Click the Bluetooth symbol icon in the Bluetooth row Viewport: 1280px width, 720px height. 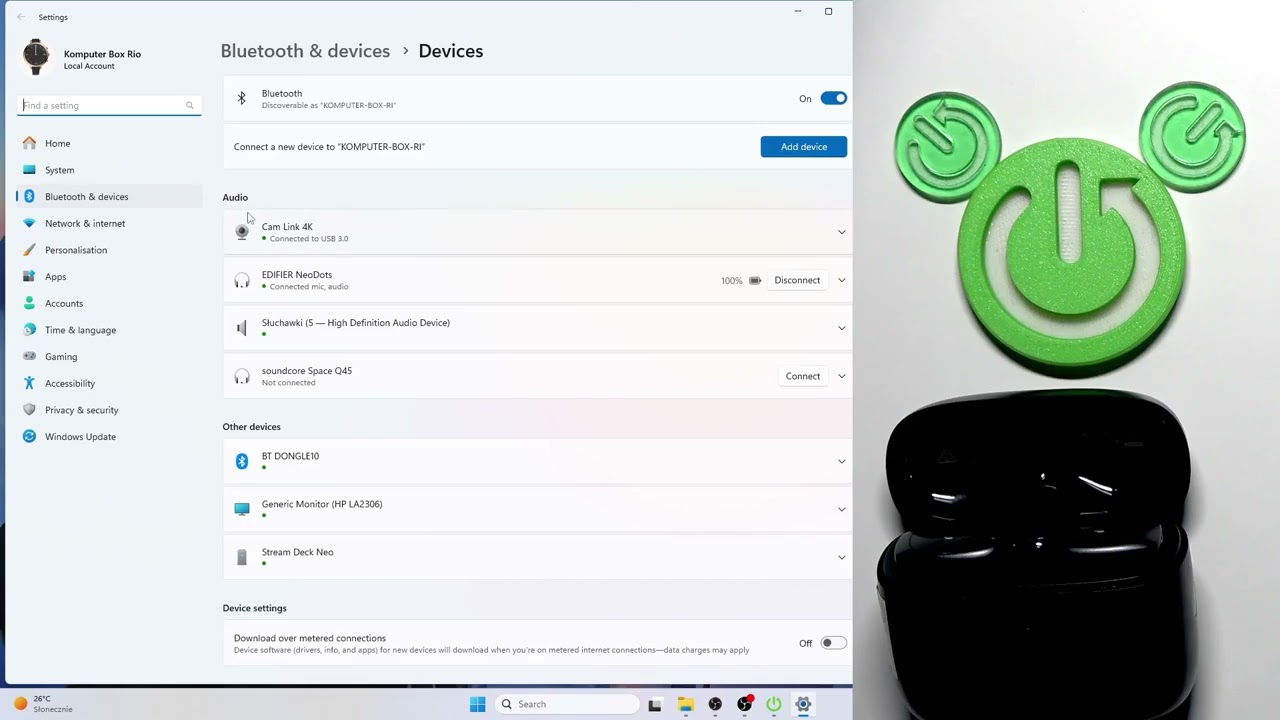pos(241,98)
